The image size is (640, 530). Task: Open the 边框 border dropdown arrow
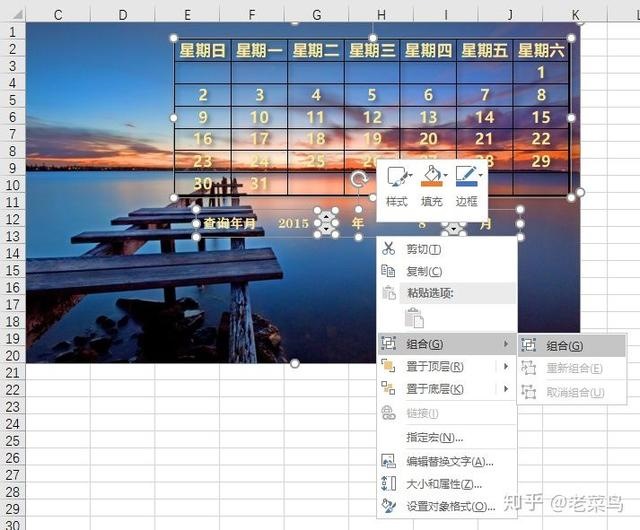point(480,175)
